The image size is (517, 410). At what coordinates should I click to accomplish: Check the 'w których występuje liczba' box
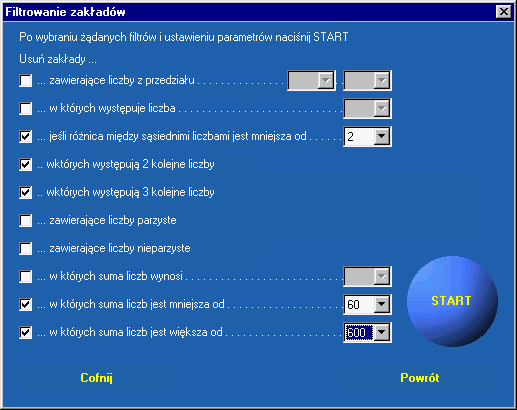coord(26,108)
